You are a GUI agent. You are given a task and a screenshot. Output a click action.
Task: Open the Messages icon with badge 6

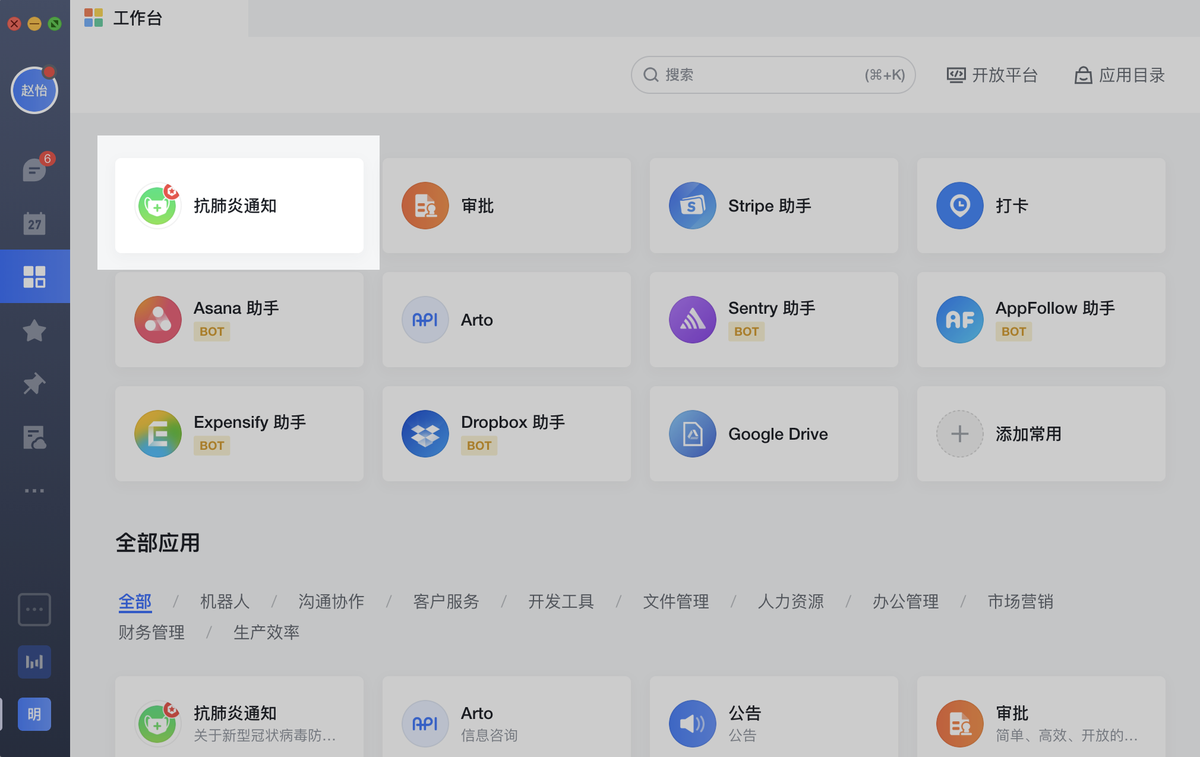(x=34, y=169)
